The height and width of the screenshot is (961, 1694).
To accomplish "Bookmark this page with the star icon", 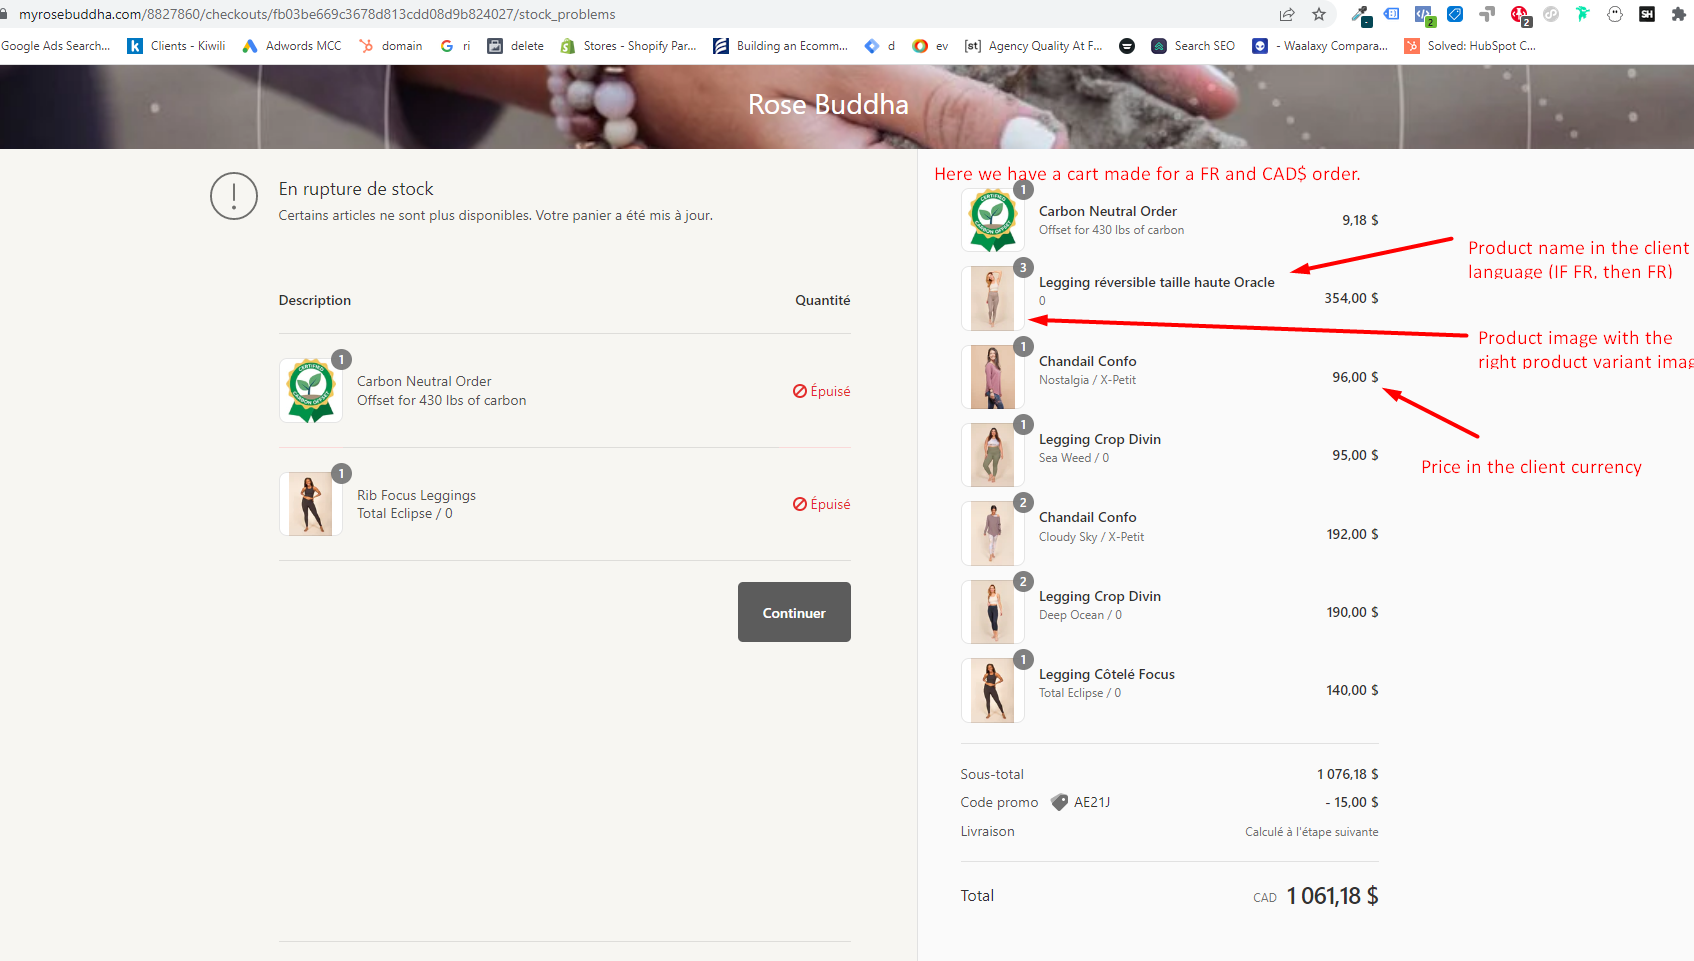I will pyautogui.click(x=1319, y=14).
